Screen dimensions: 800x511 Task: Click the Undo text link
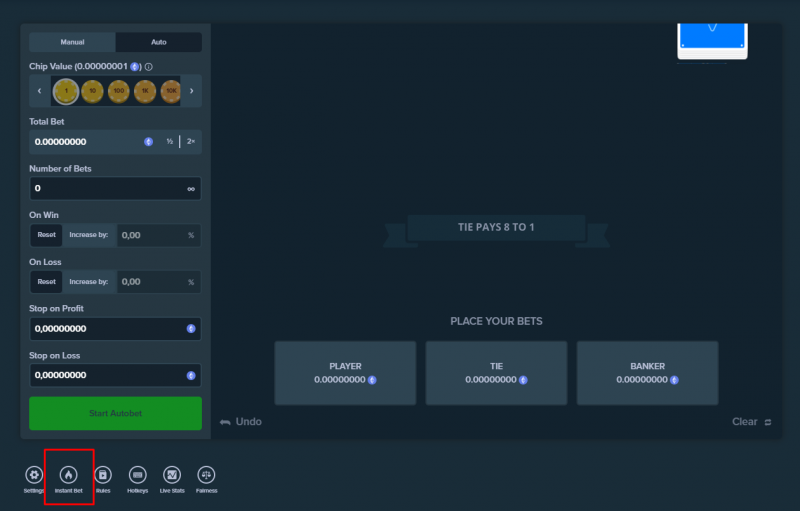(248, 422)
